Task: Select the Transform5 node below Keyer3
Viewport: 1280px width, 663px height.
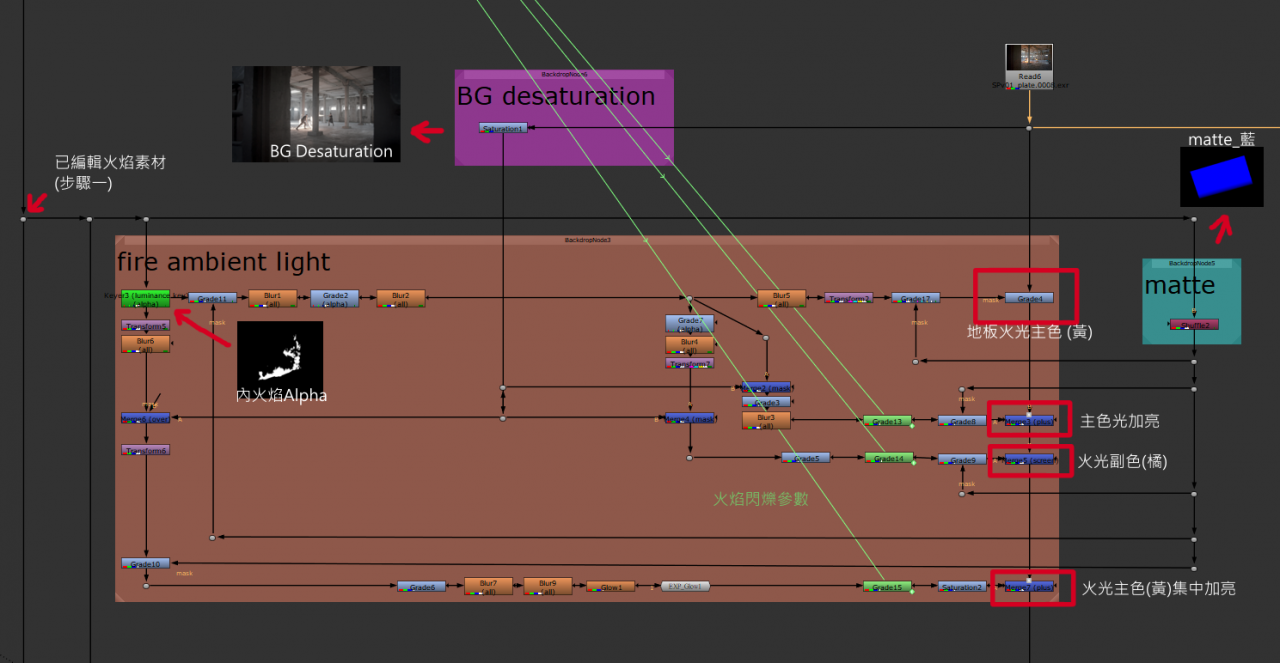Action: click(x=146, y=325)
